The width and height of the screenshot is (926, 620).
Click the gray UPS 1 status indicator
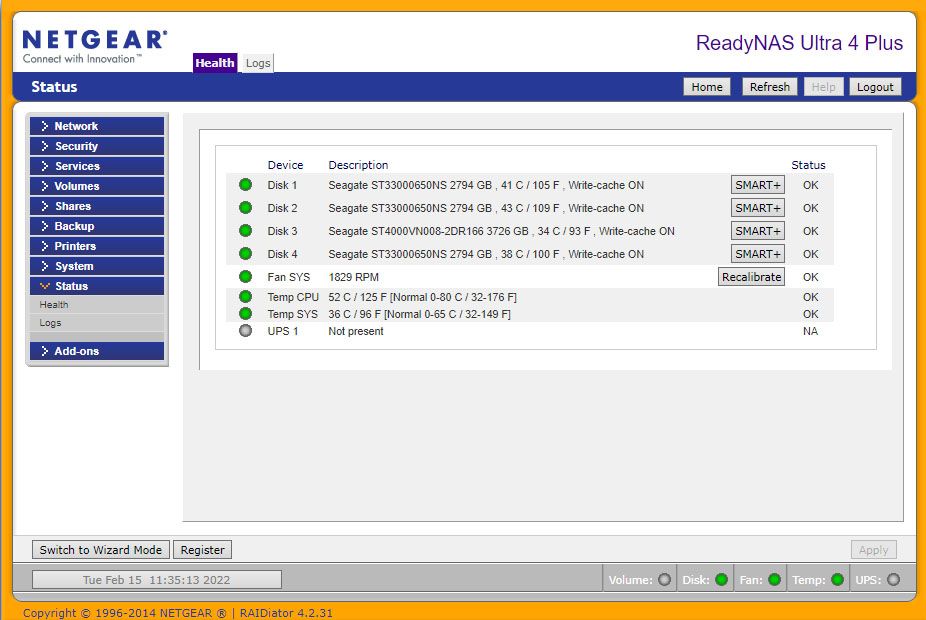(245, 331)
